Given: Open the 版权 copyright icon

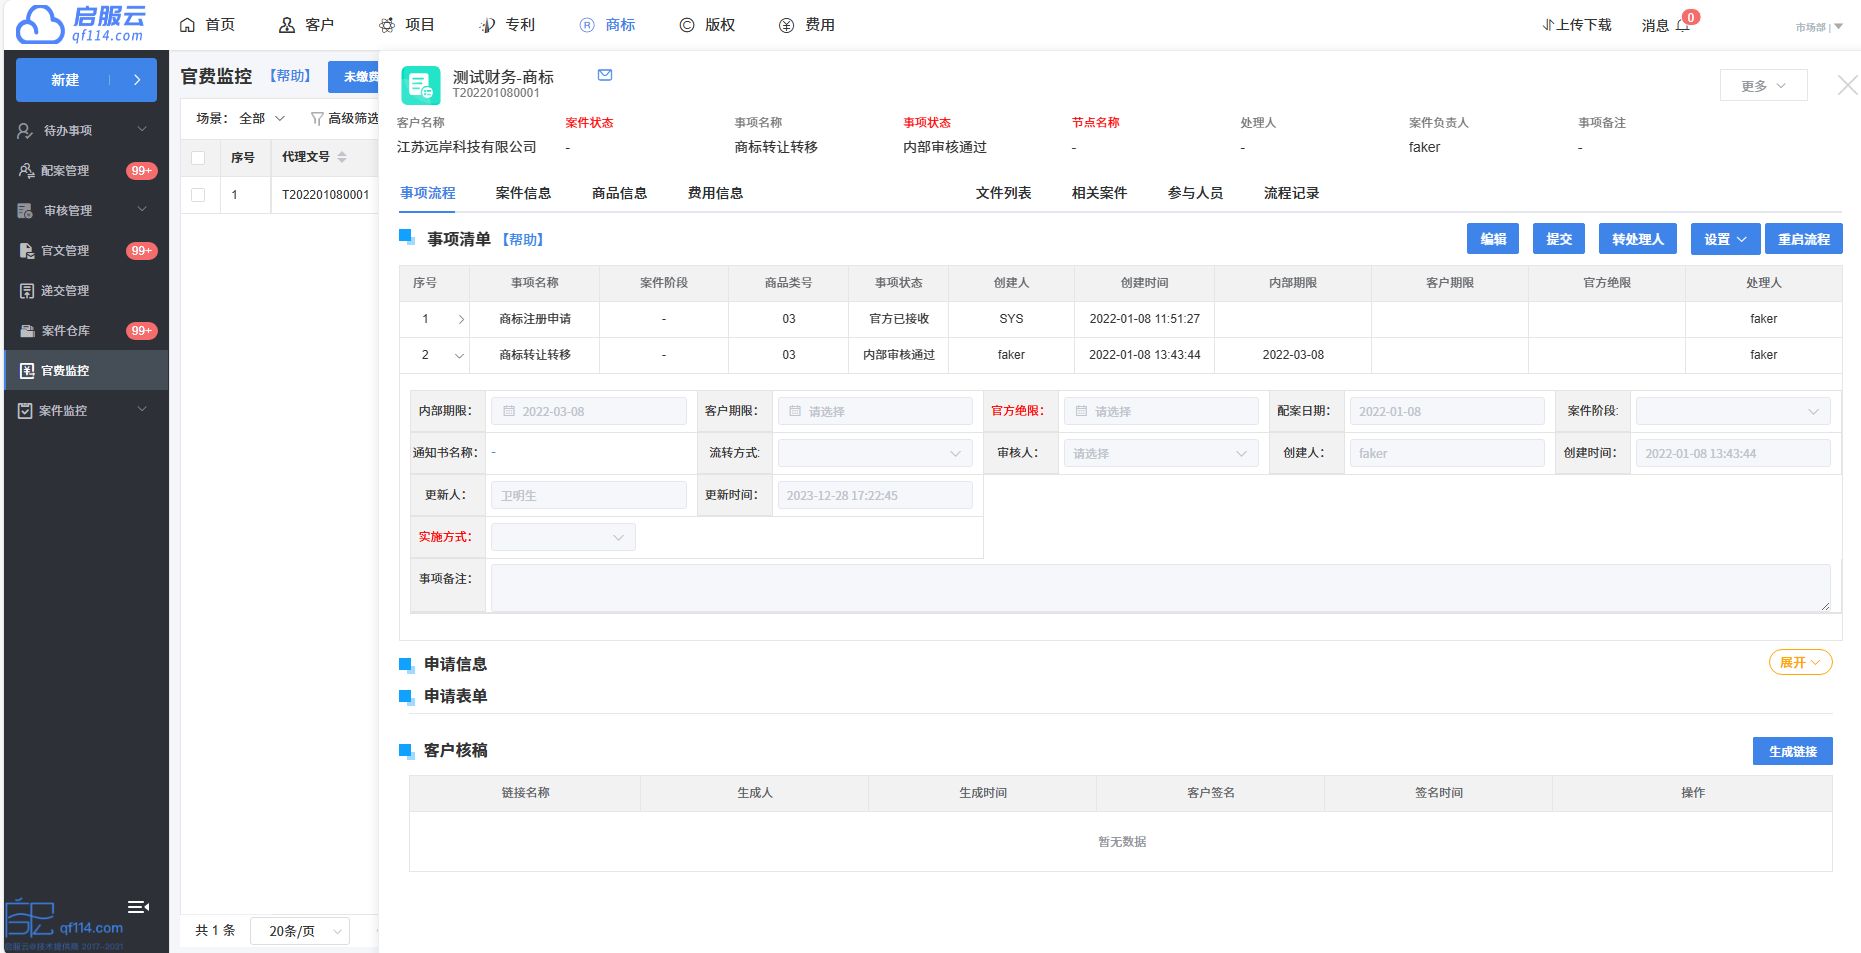Looking at the screenshot, I should 687,25.
